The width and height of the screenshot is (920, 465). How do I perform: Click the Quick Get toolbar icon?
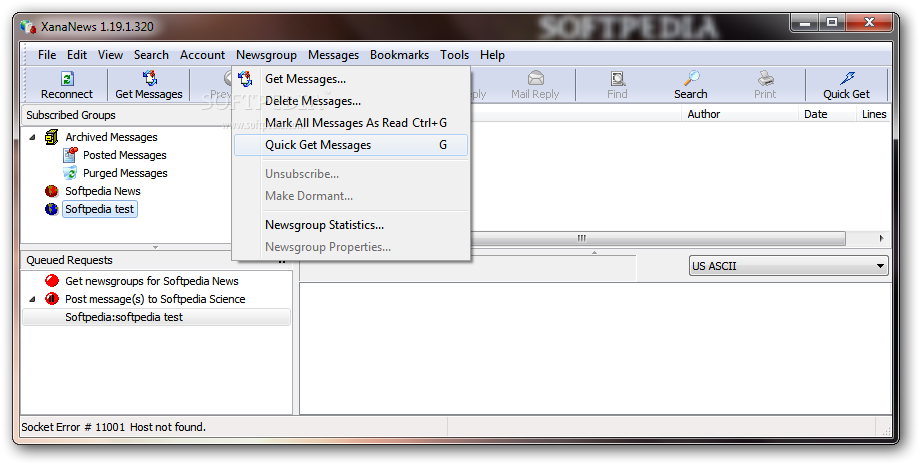(x=847, y=79)
